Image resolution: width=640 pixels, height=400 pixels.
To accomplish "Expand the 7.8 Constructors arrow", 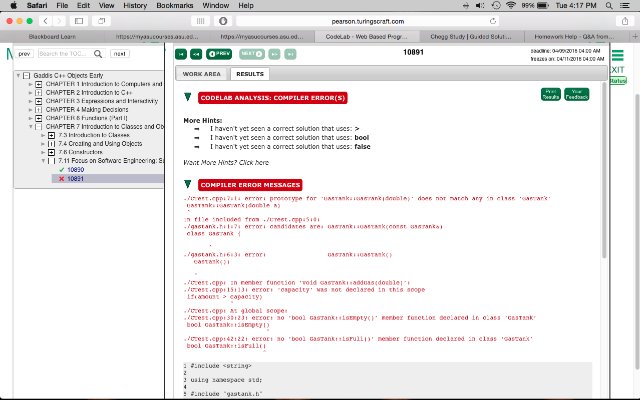I will [43, 152].
